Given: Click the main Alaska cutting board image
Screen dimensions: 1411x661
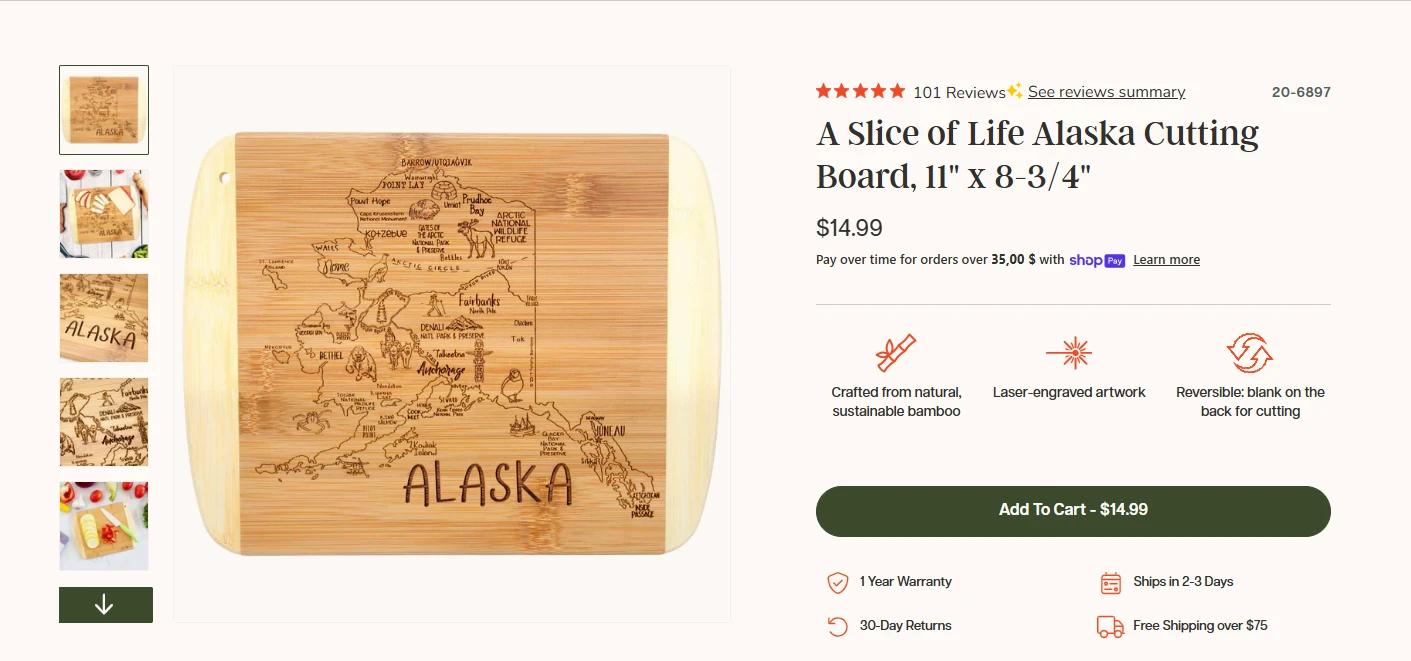Looking at the screenshot, I should click(452, 344).
